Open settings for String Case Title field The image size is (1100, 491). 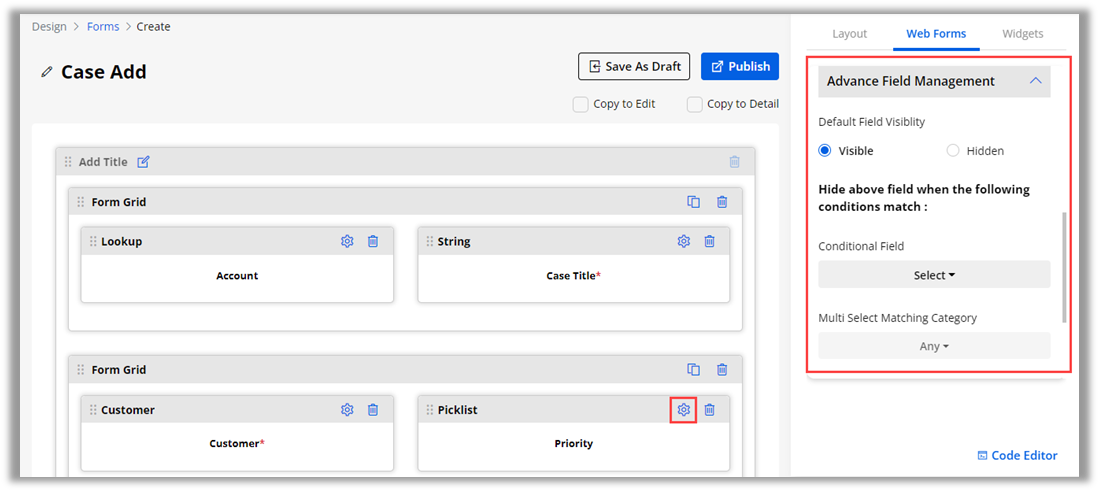pos(684,241)
